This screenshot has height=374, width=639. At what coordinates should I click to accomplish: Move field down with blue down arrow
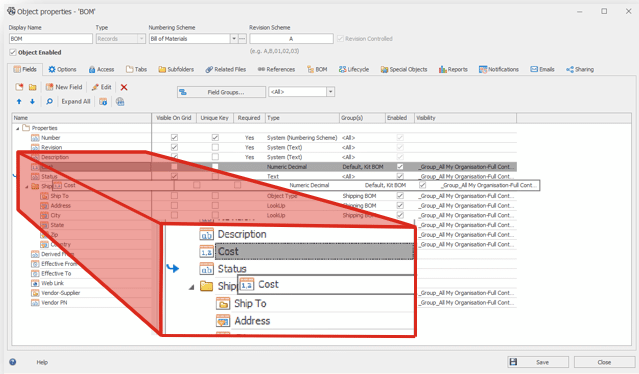coord(32,102)
